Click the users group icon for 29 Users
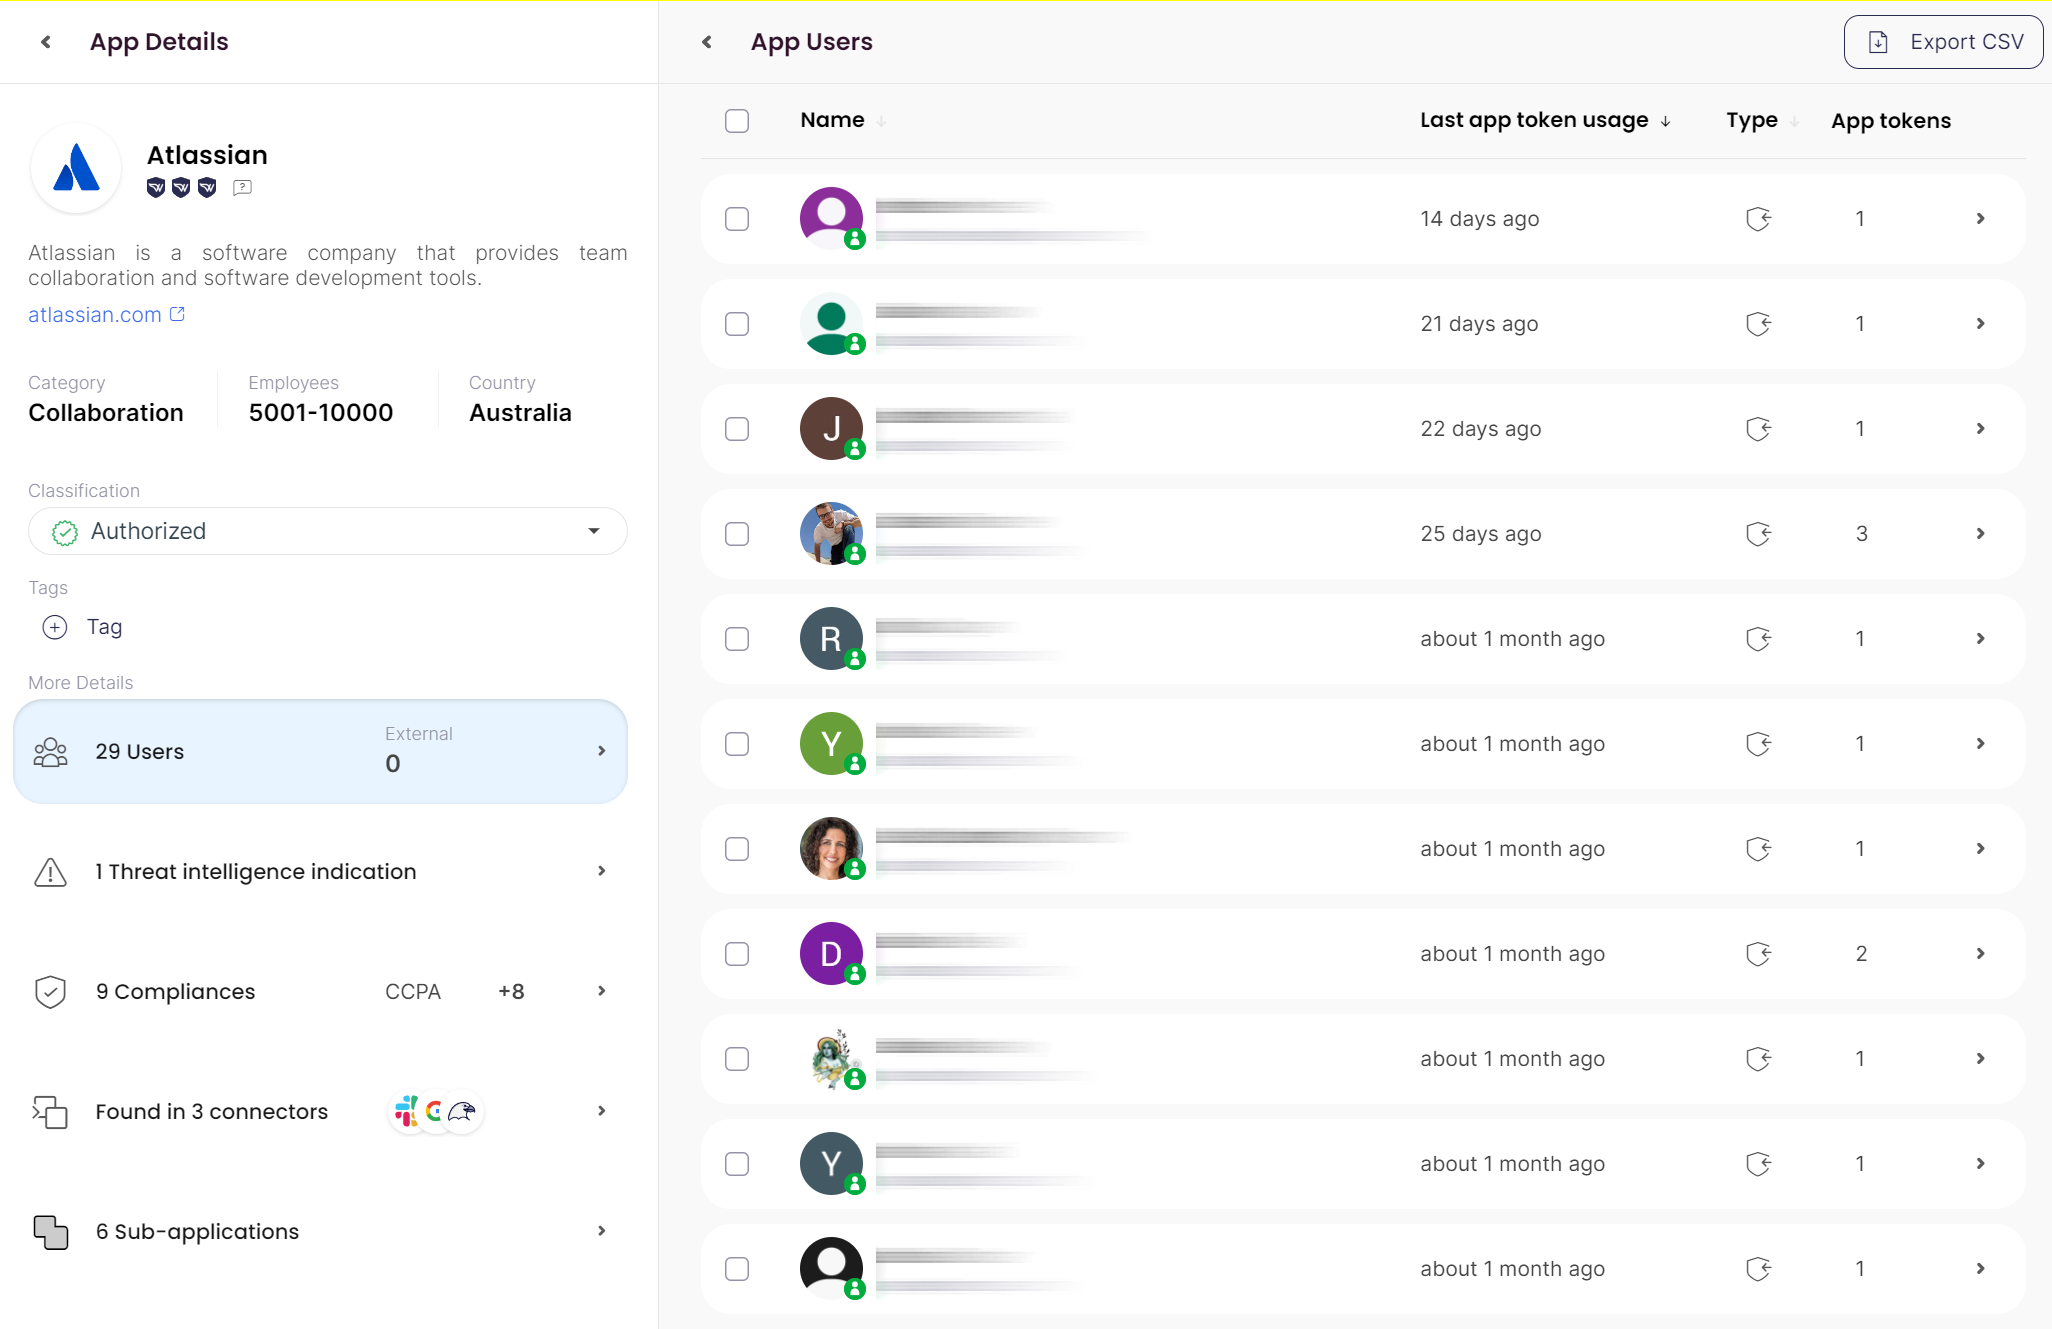The height and width of the screenshot is (1329, 2052). tap(50, 752)
